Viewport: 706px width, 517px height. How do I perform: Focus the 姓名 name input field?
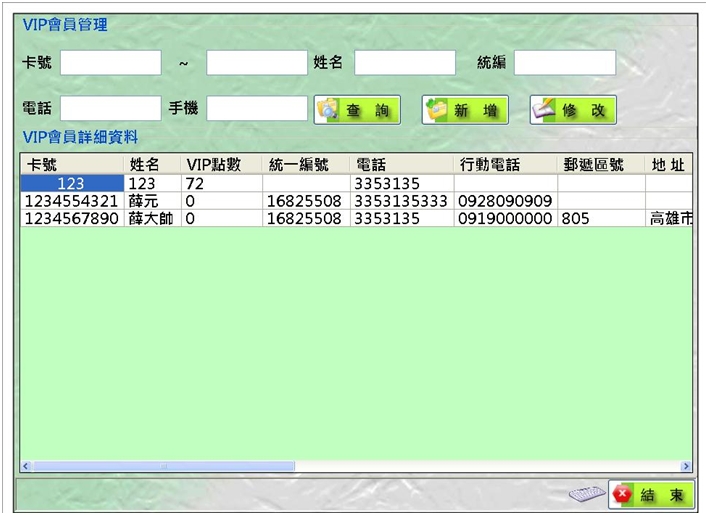(x=404, y=63)
